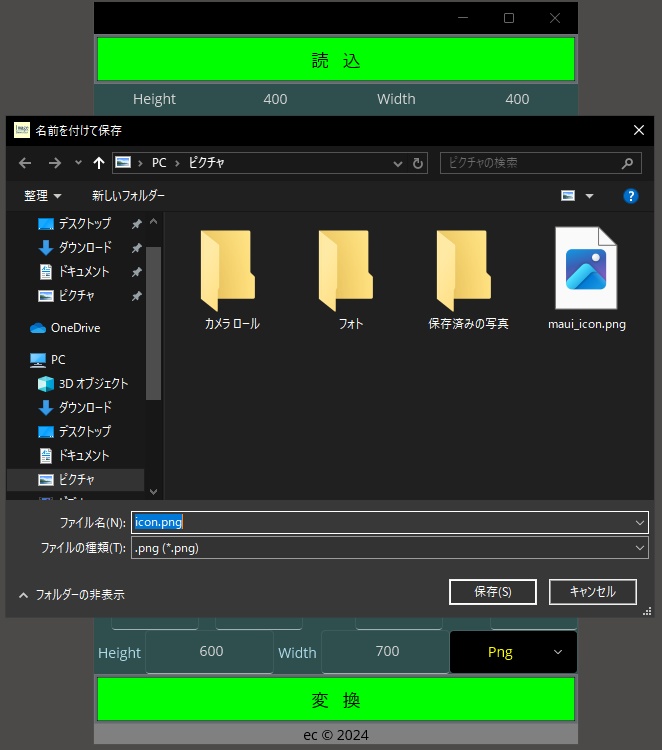Minimize the converter app window
Image resolution: width=662 pixels, height=750 pixels.
click(463, 18)
